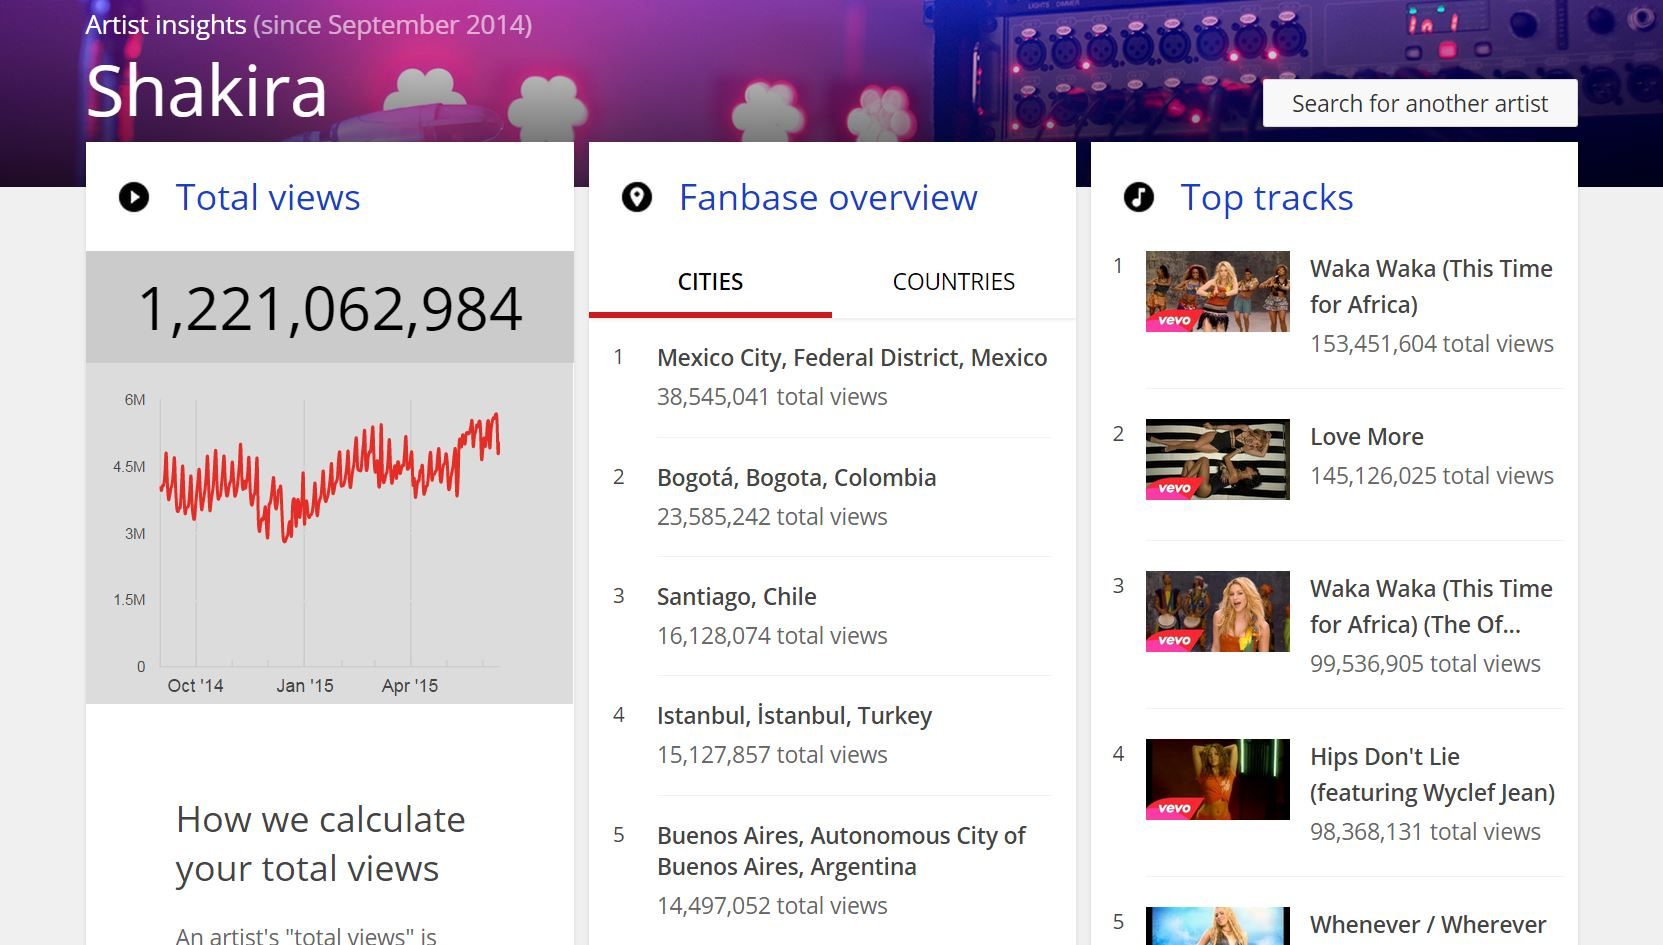The width and height of the screenshot is (1663, 945).
Task: Click the music note icon next to Top tracks
Action: (x=1141, y=196)
